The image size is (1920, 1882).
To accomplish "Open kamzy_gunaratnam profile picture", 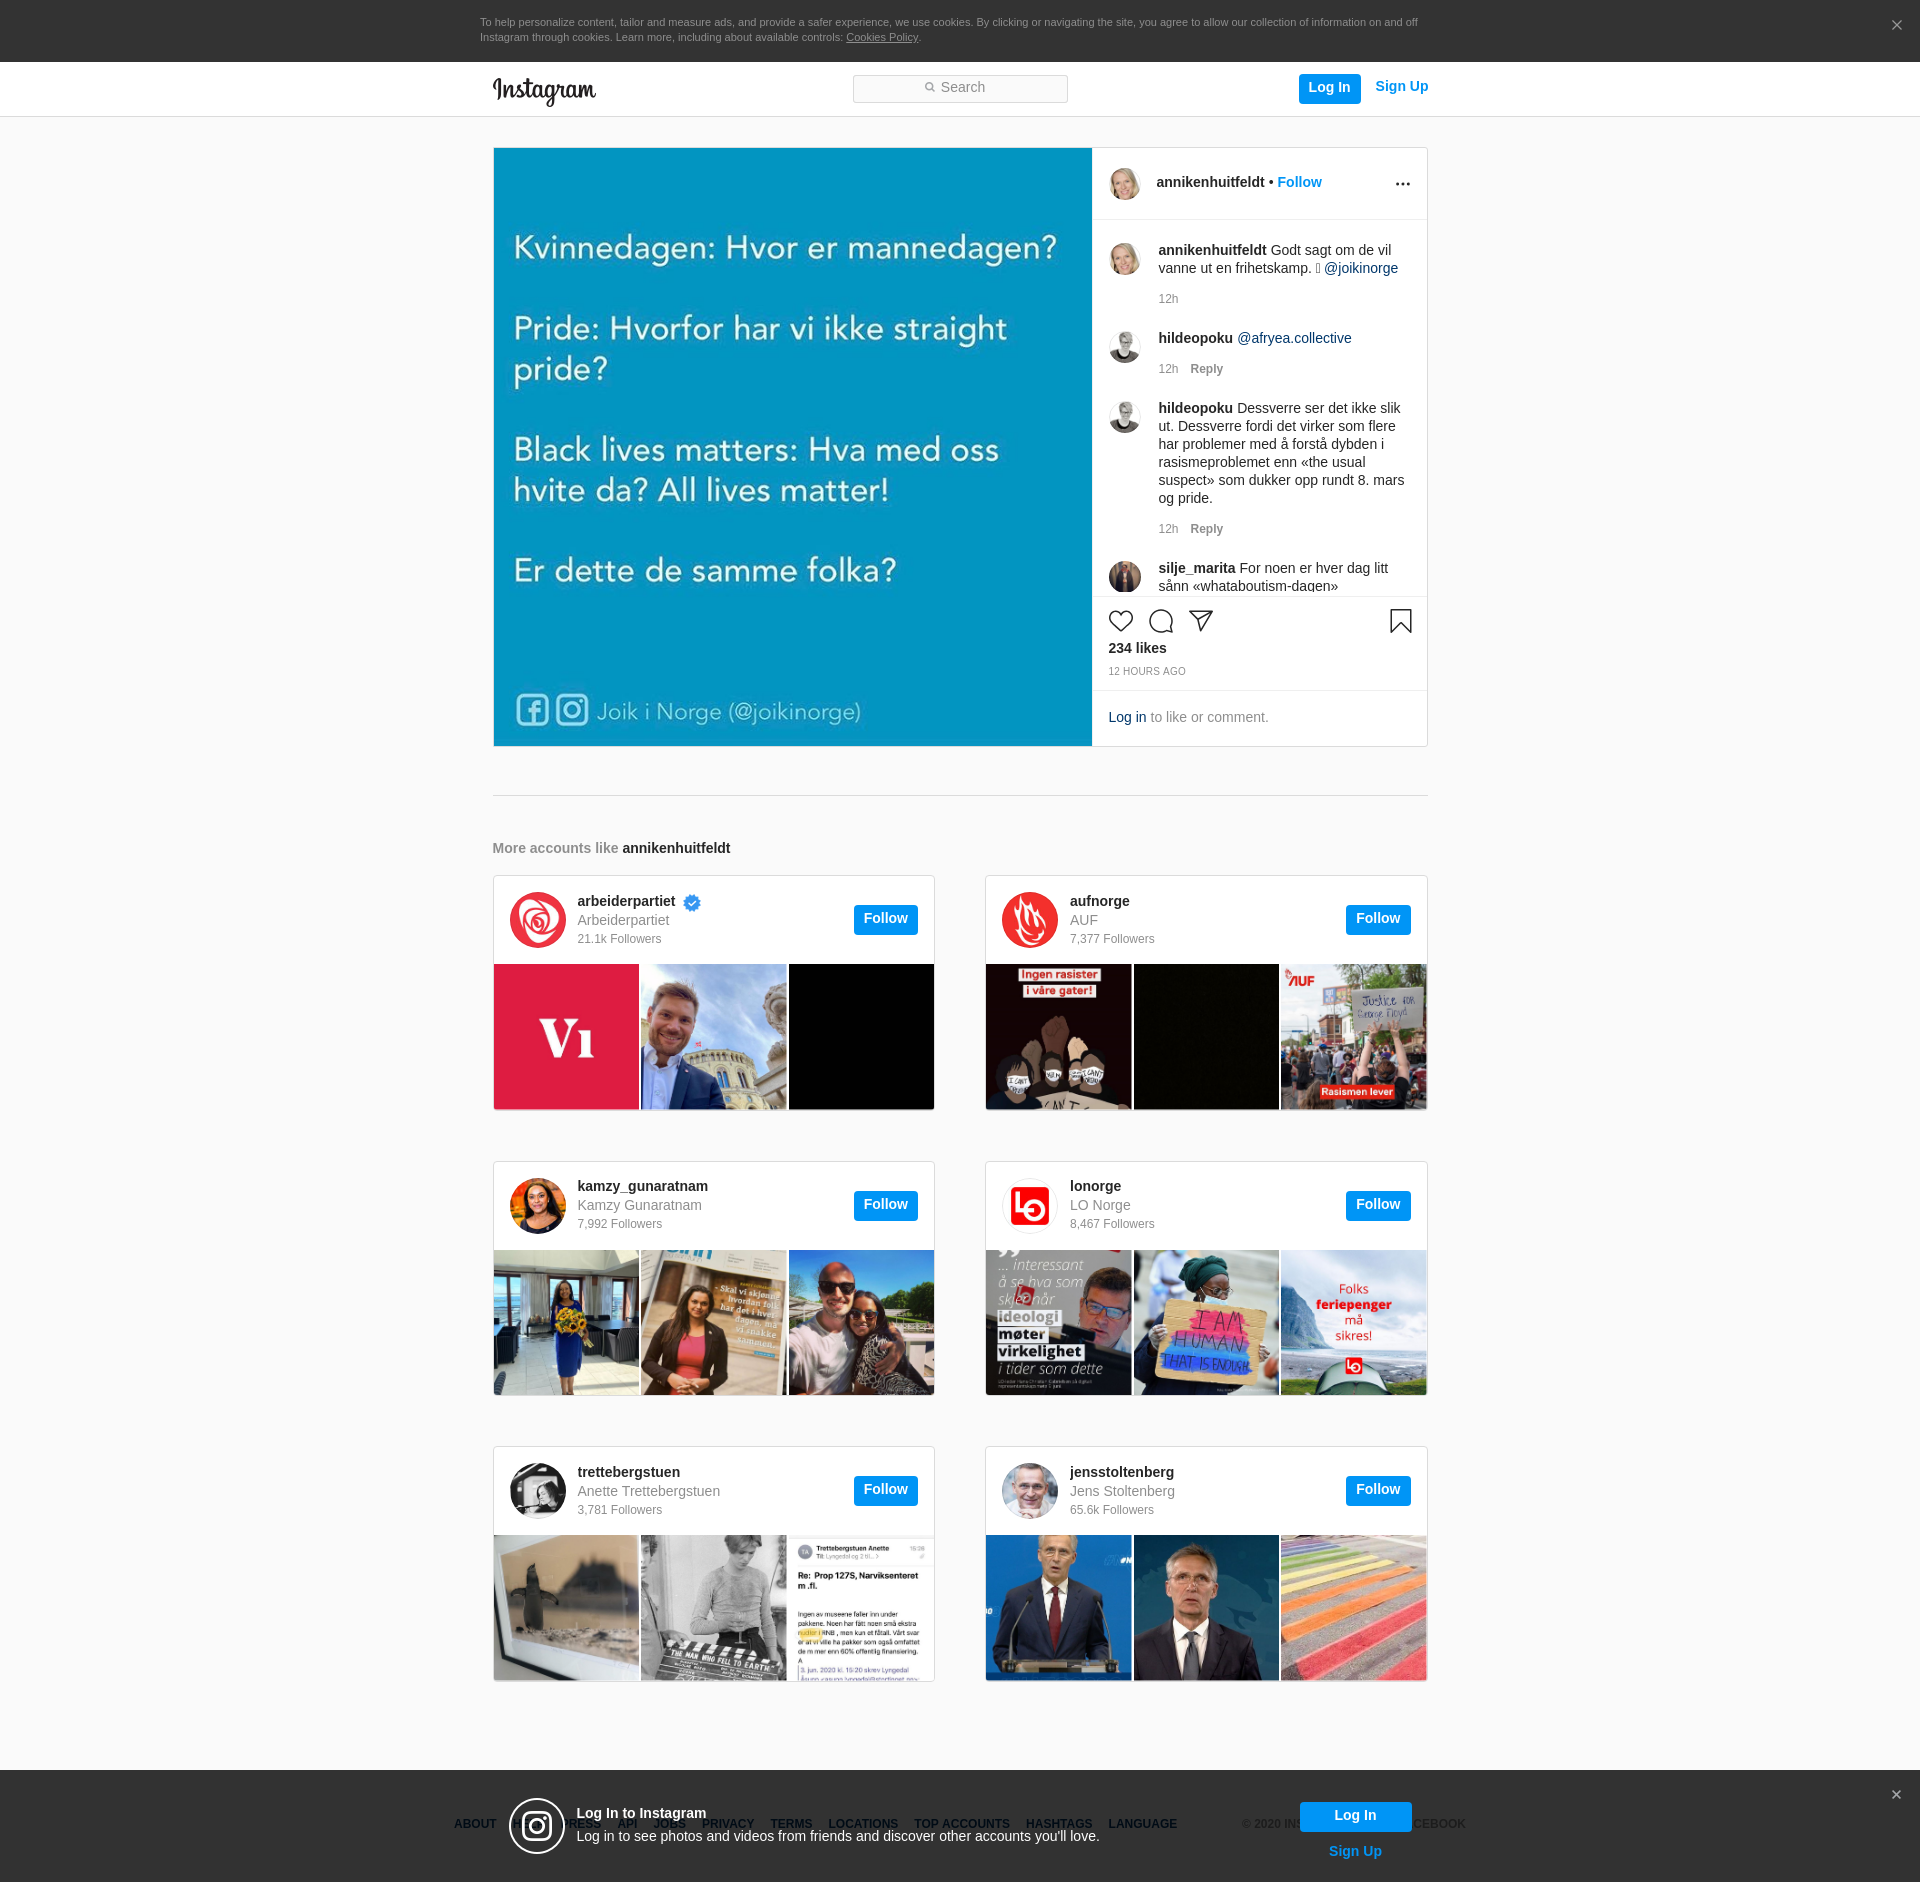I will pyautogui.click(x=538, y=1206).
